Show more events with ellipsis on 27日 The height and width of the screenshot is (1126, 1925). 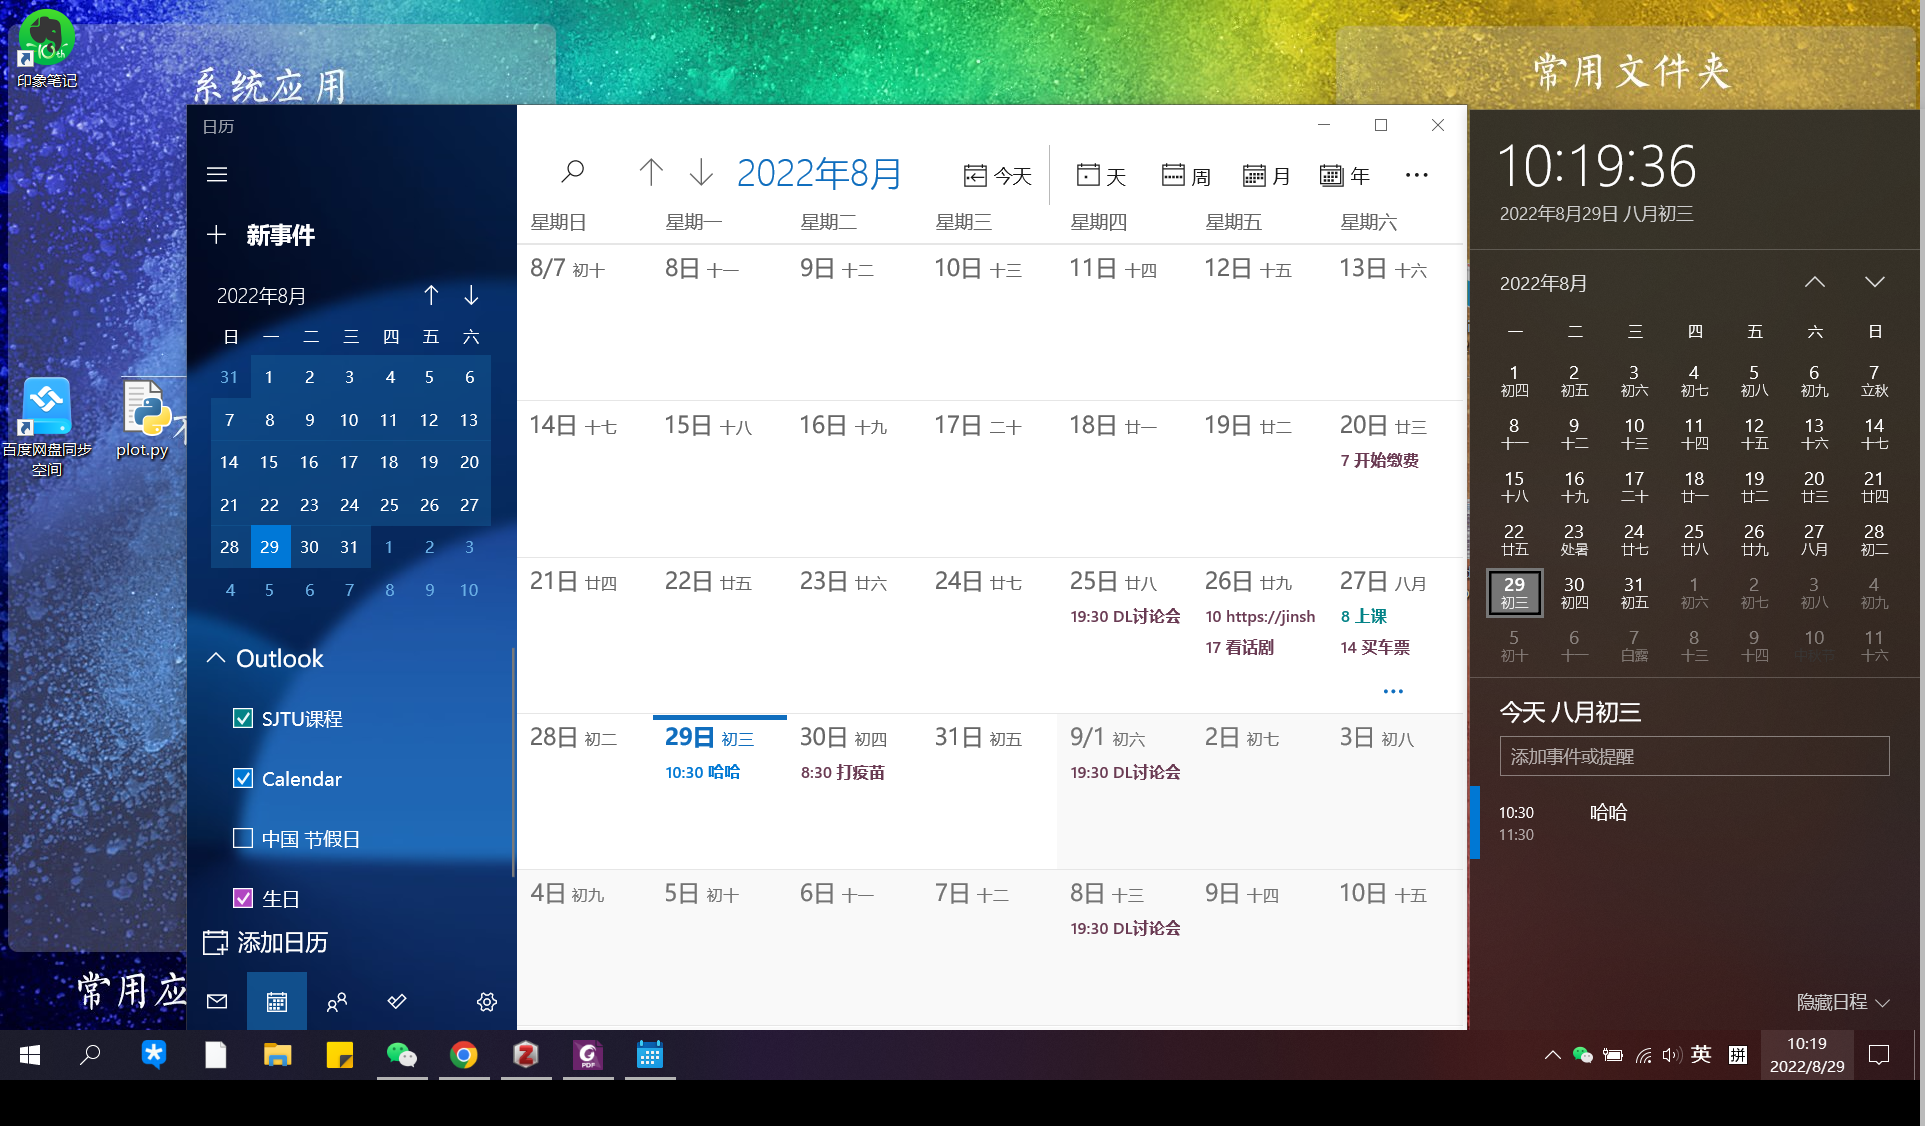(x=1393, y=691)
